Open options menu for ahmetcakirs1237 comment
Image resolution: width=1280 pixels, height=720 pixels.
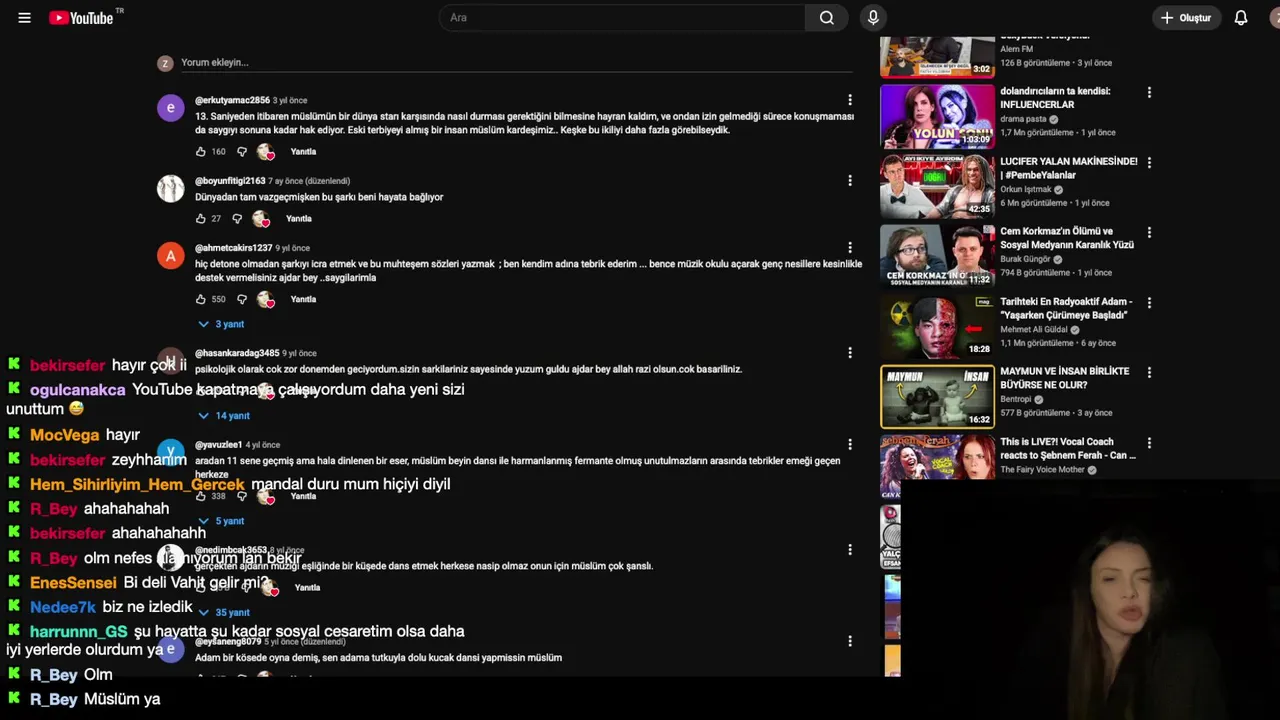pos(850,248)
